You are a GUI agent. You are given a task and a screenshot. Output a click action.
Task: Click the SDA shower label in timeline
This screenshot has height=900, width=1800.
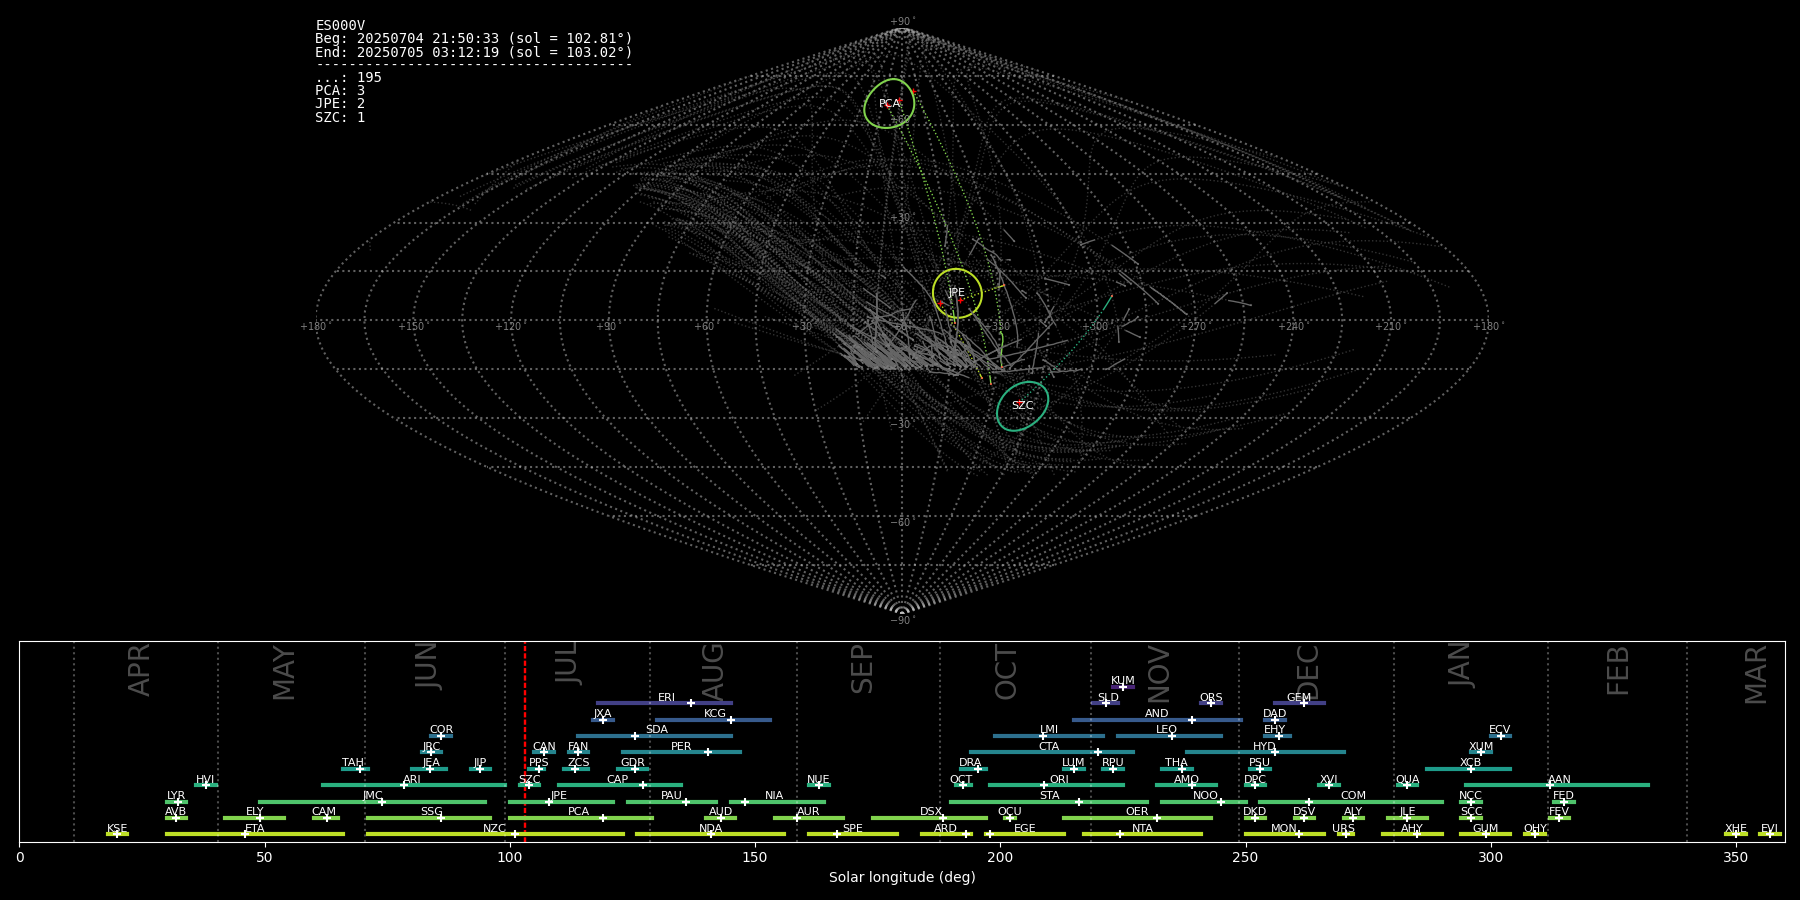tap(657, 730)
